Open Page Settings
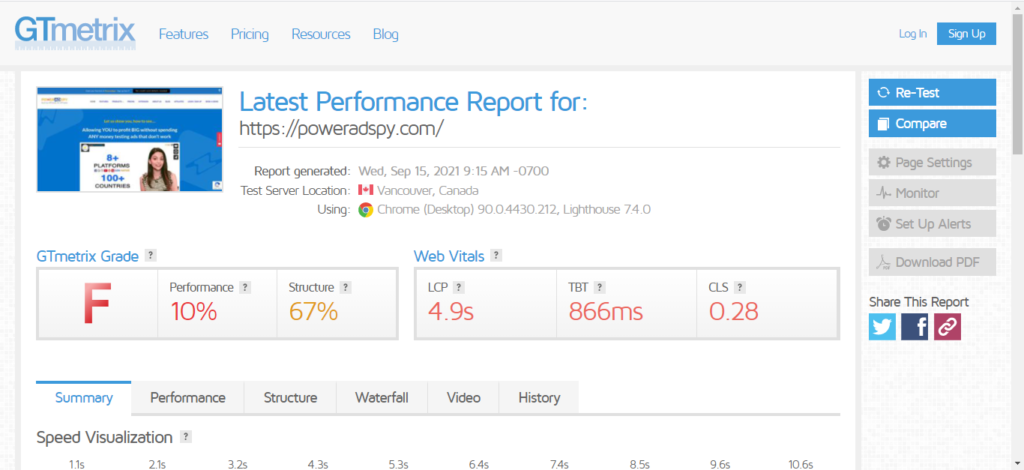Screen dimensions: 1024x470 [933, 163]
